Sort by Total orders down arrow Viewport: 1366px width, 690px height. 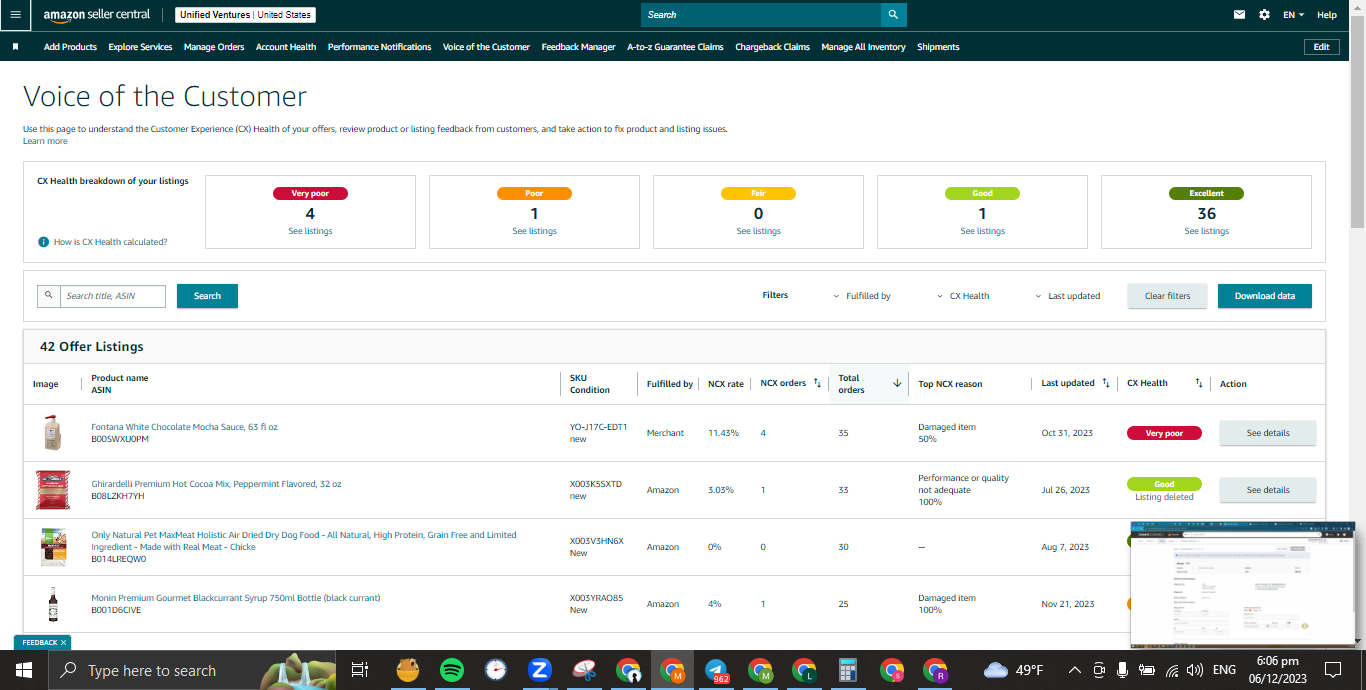coord(897,383)
